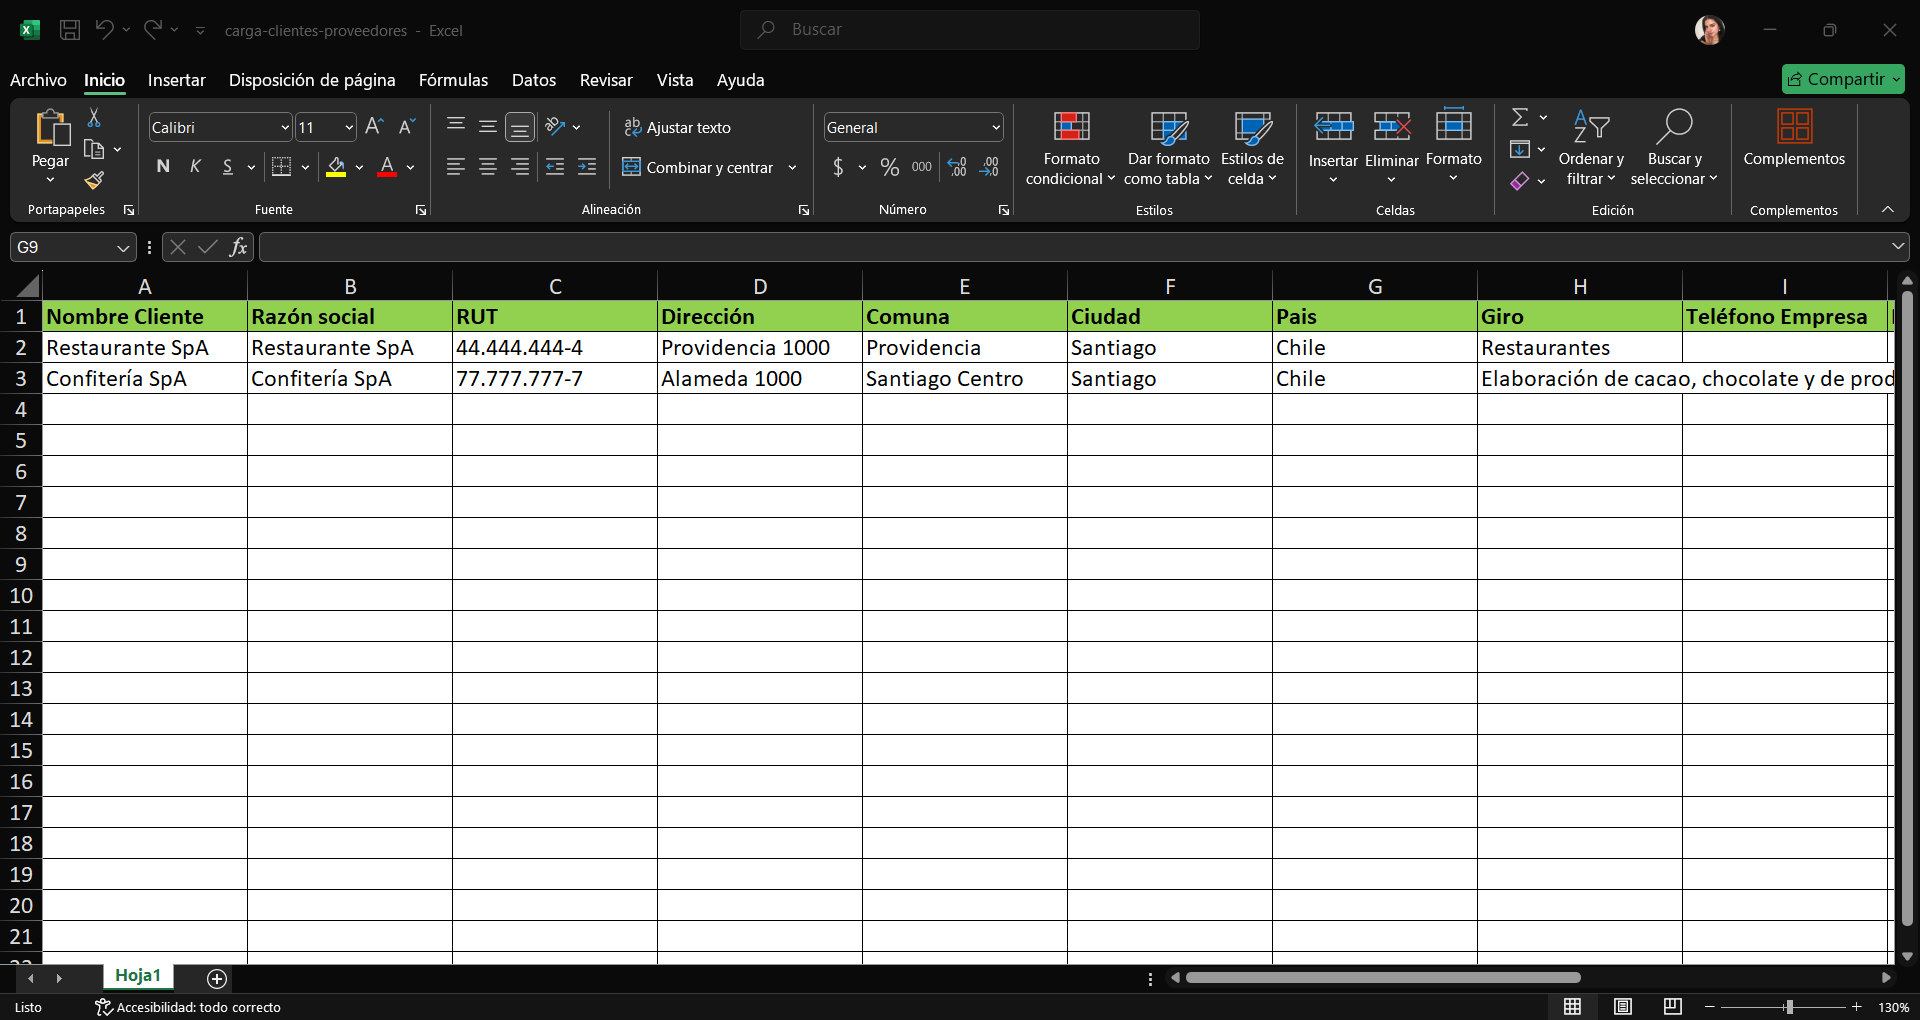Click the Pegar clipboard icon
The width and height of the screenshot is (1920, 1020).
(x=51, y=128)
